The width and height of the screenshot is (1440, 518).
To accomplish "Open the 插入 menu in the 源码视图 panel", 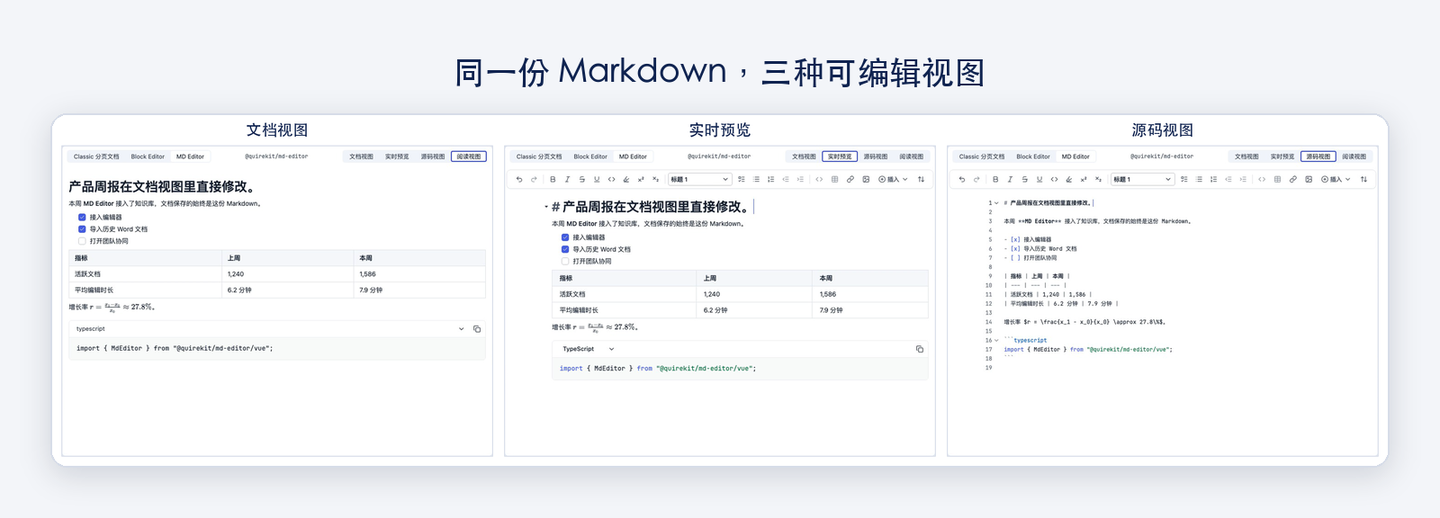I will coord(1336,179).
